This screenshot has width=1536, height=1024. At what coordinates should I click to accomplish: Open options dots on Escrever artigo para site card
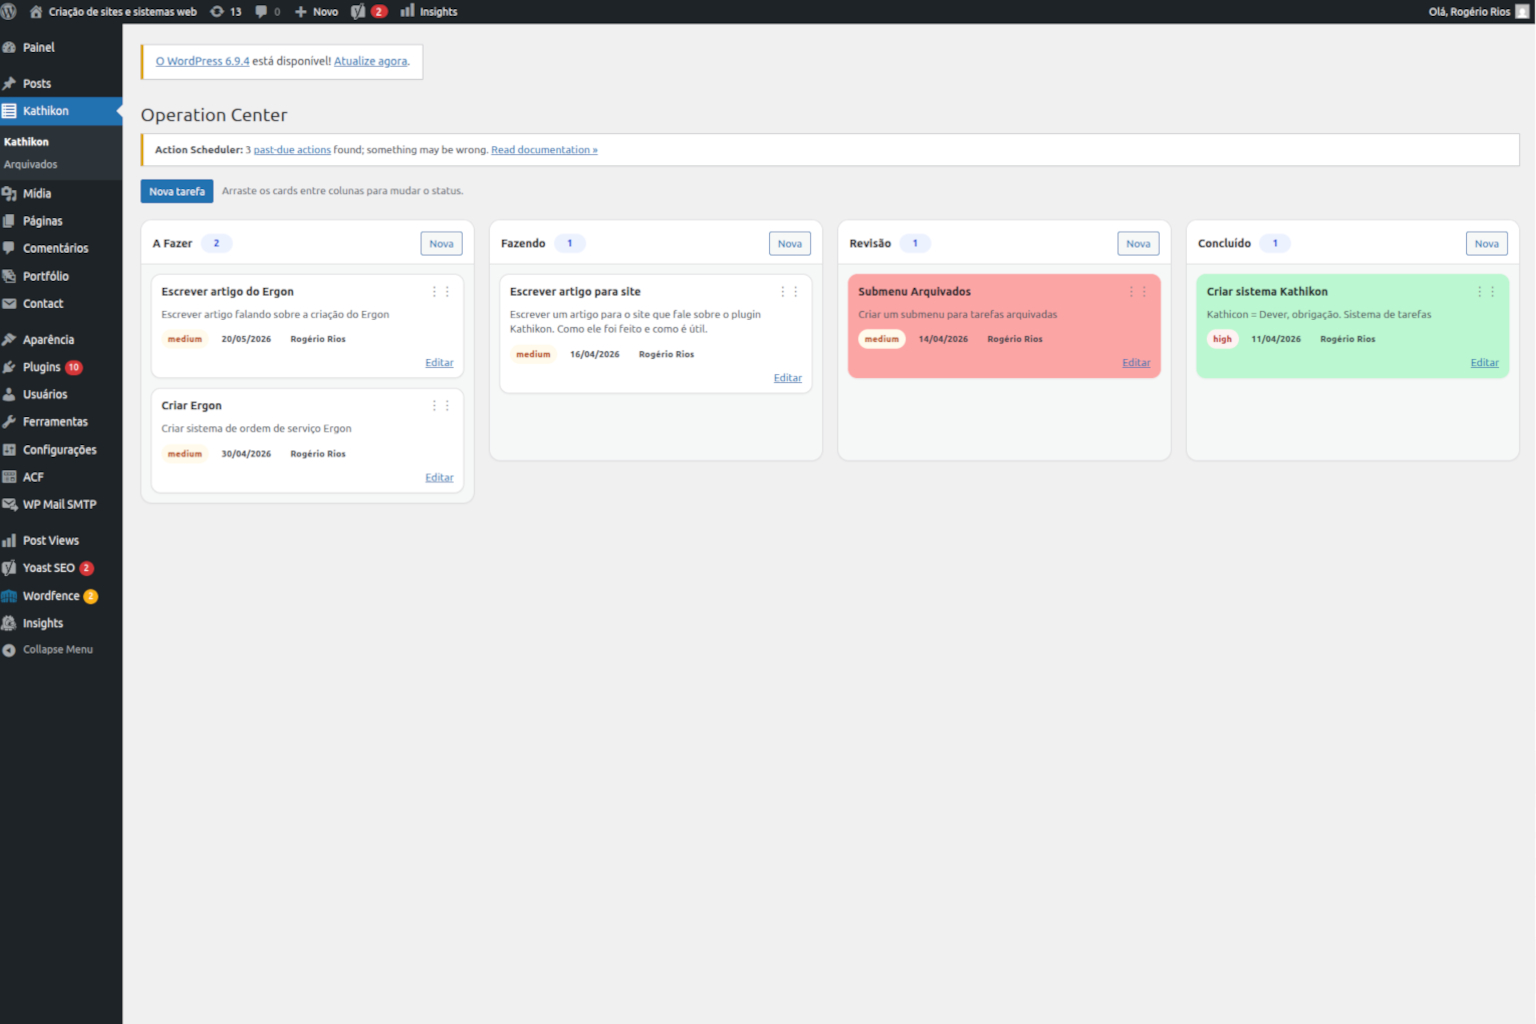point(789,292)
